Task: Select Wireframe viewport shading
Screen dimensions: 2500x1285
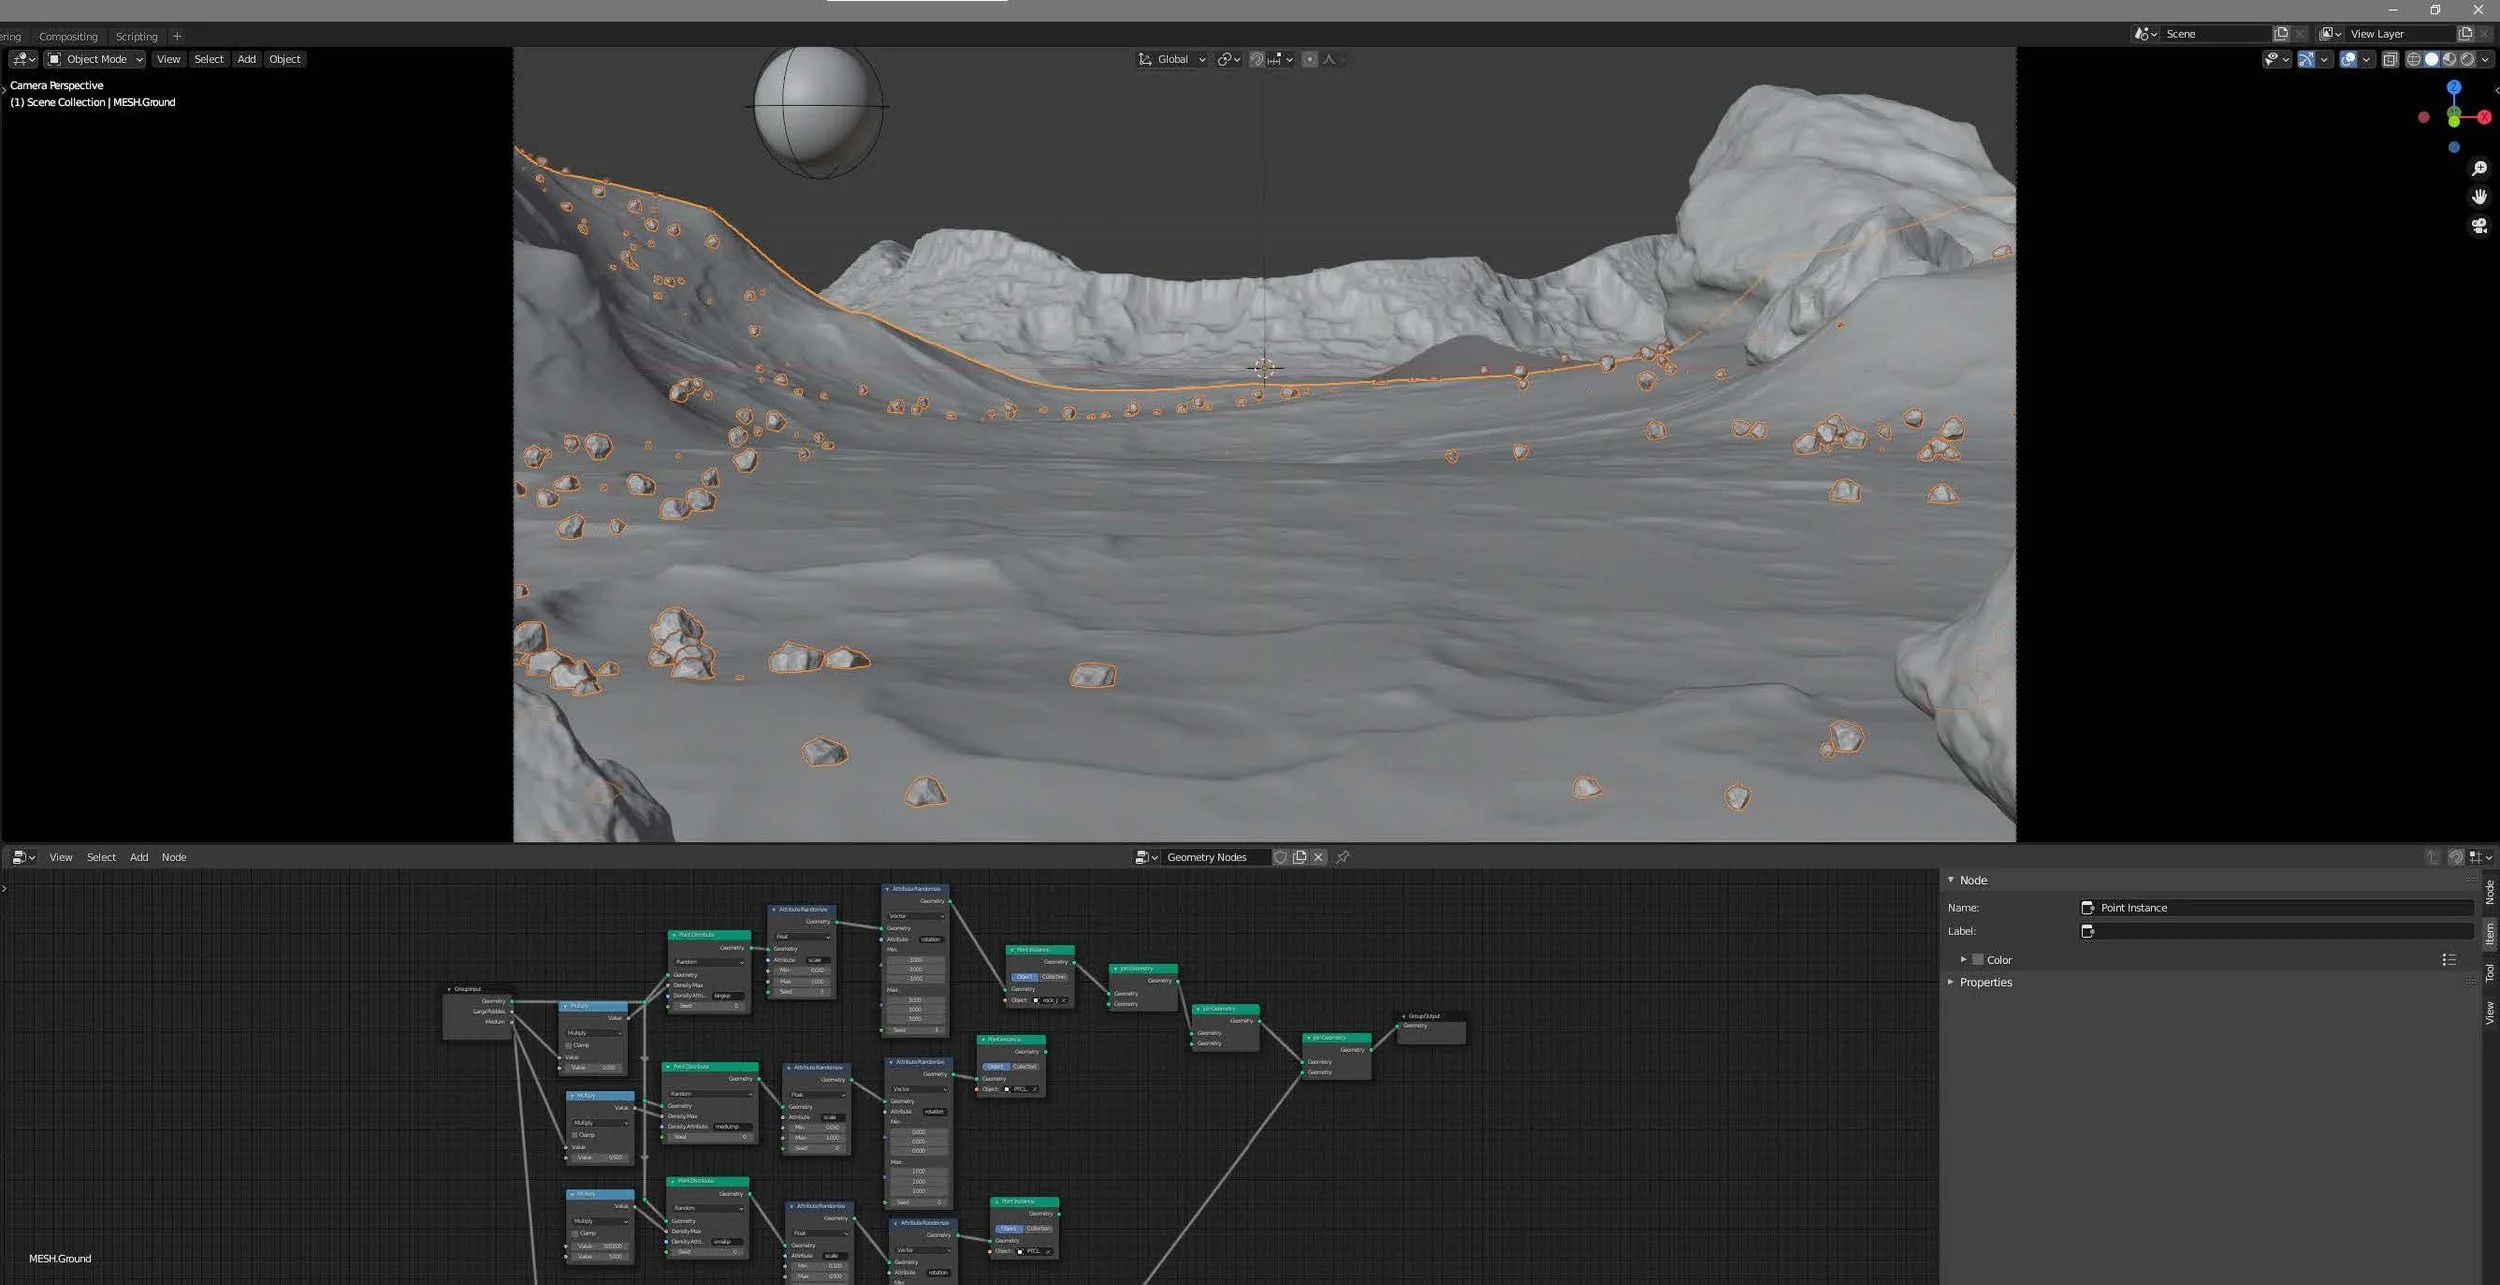Action: click(x=2414, y=59)
